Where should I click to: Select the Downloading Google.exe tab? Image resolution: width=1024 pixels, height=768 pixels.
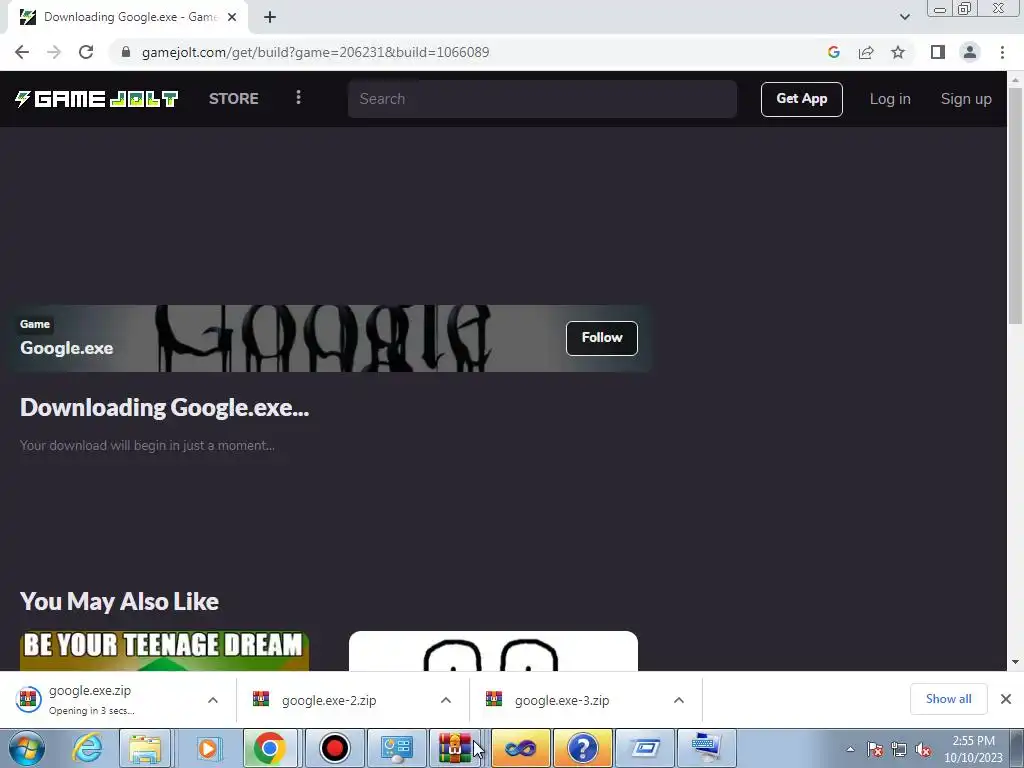click(129, 17)
